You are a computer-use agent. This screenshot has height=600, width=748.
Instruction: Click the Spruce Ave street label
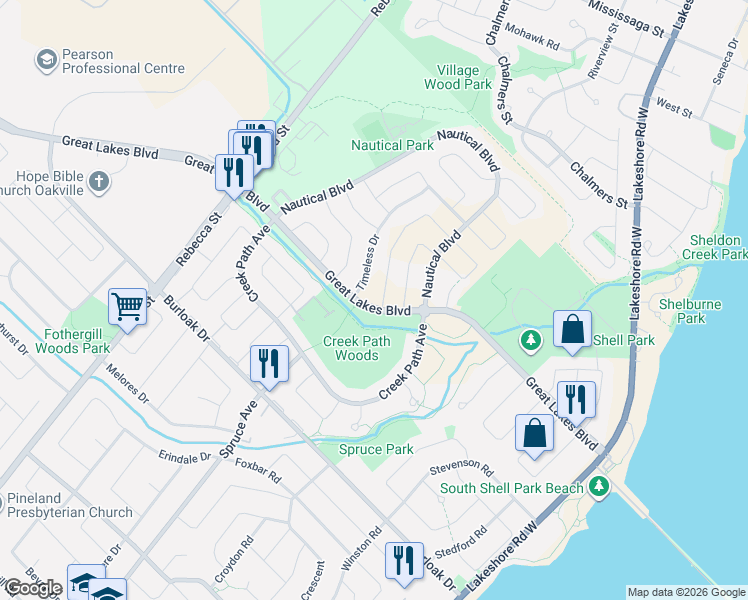(x=239, y=429)
